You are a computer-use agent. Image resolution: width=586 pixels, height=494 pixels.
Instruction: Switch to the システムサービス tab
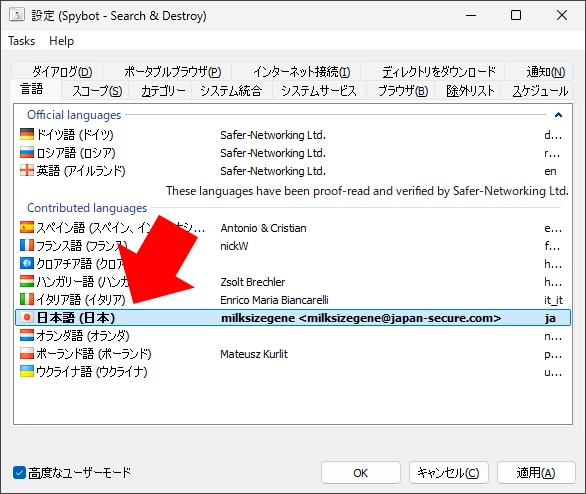[319, 91]
